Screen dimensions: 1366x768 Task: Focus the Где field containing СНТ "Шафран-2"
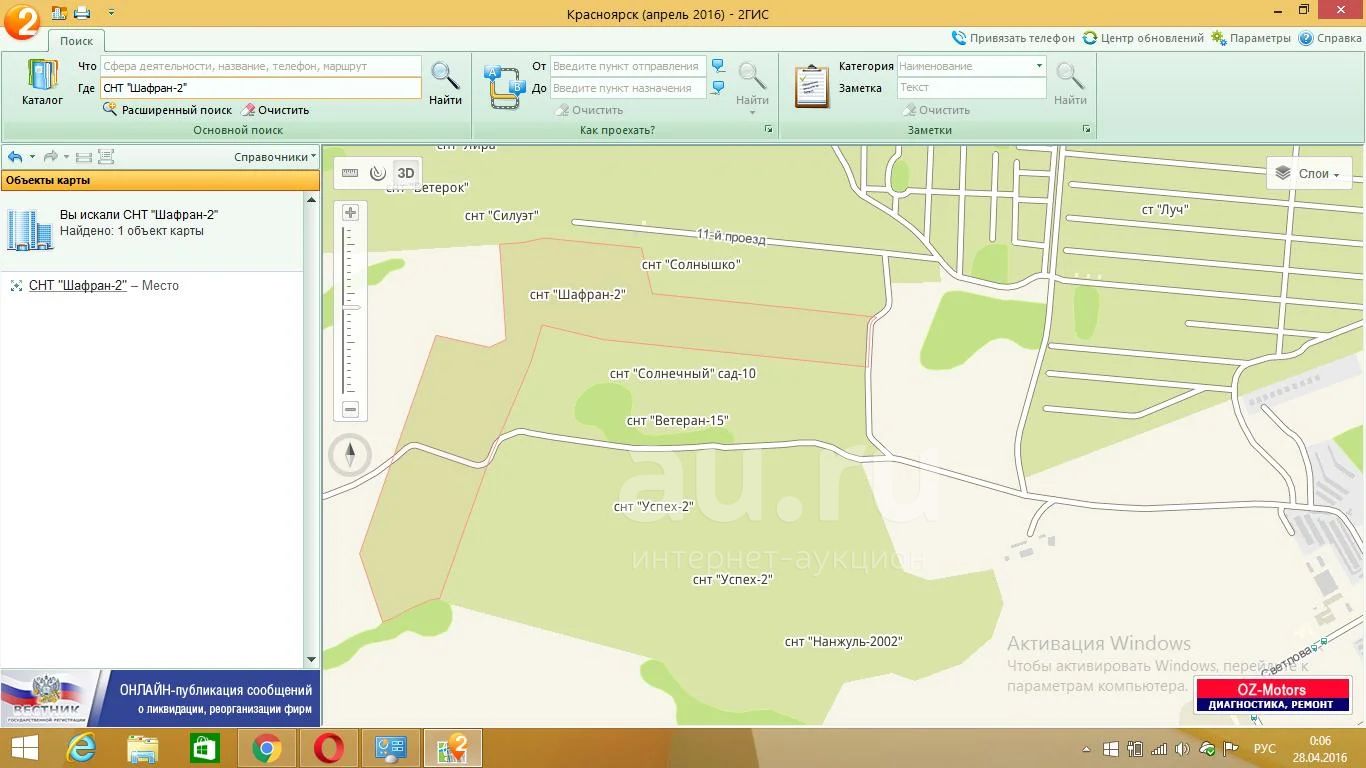261,88
